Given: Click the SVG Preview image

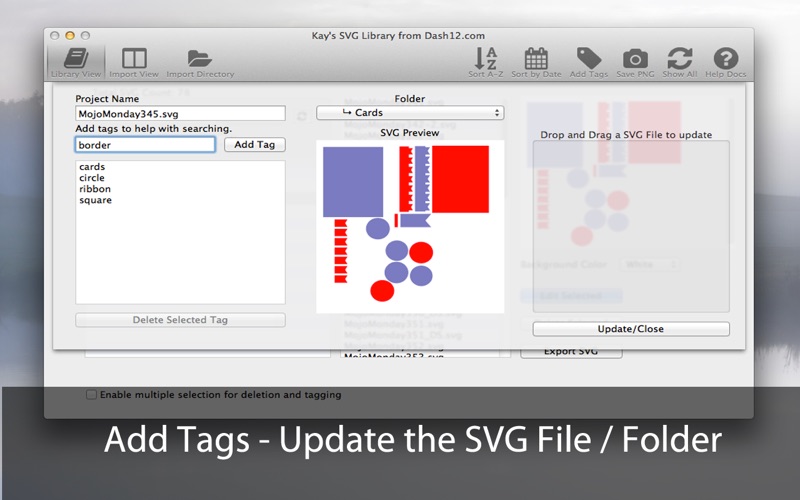Looking at the screenshot, I should [x=410, y=227].
